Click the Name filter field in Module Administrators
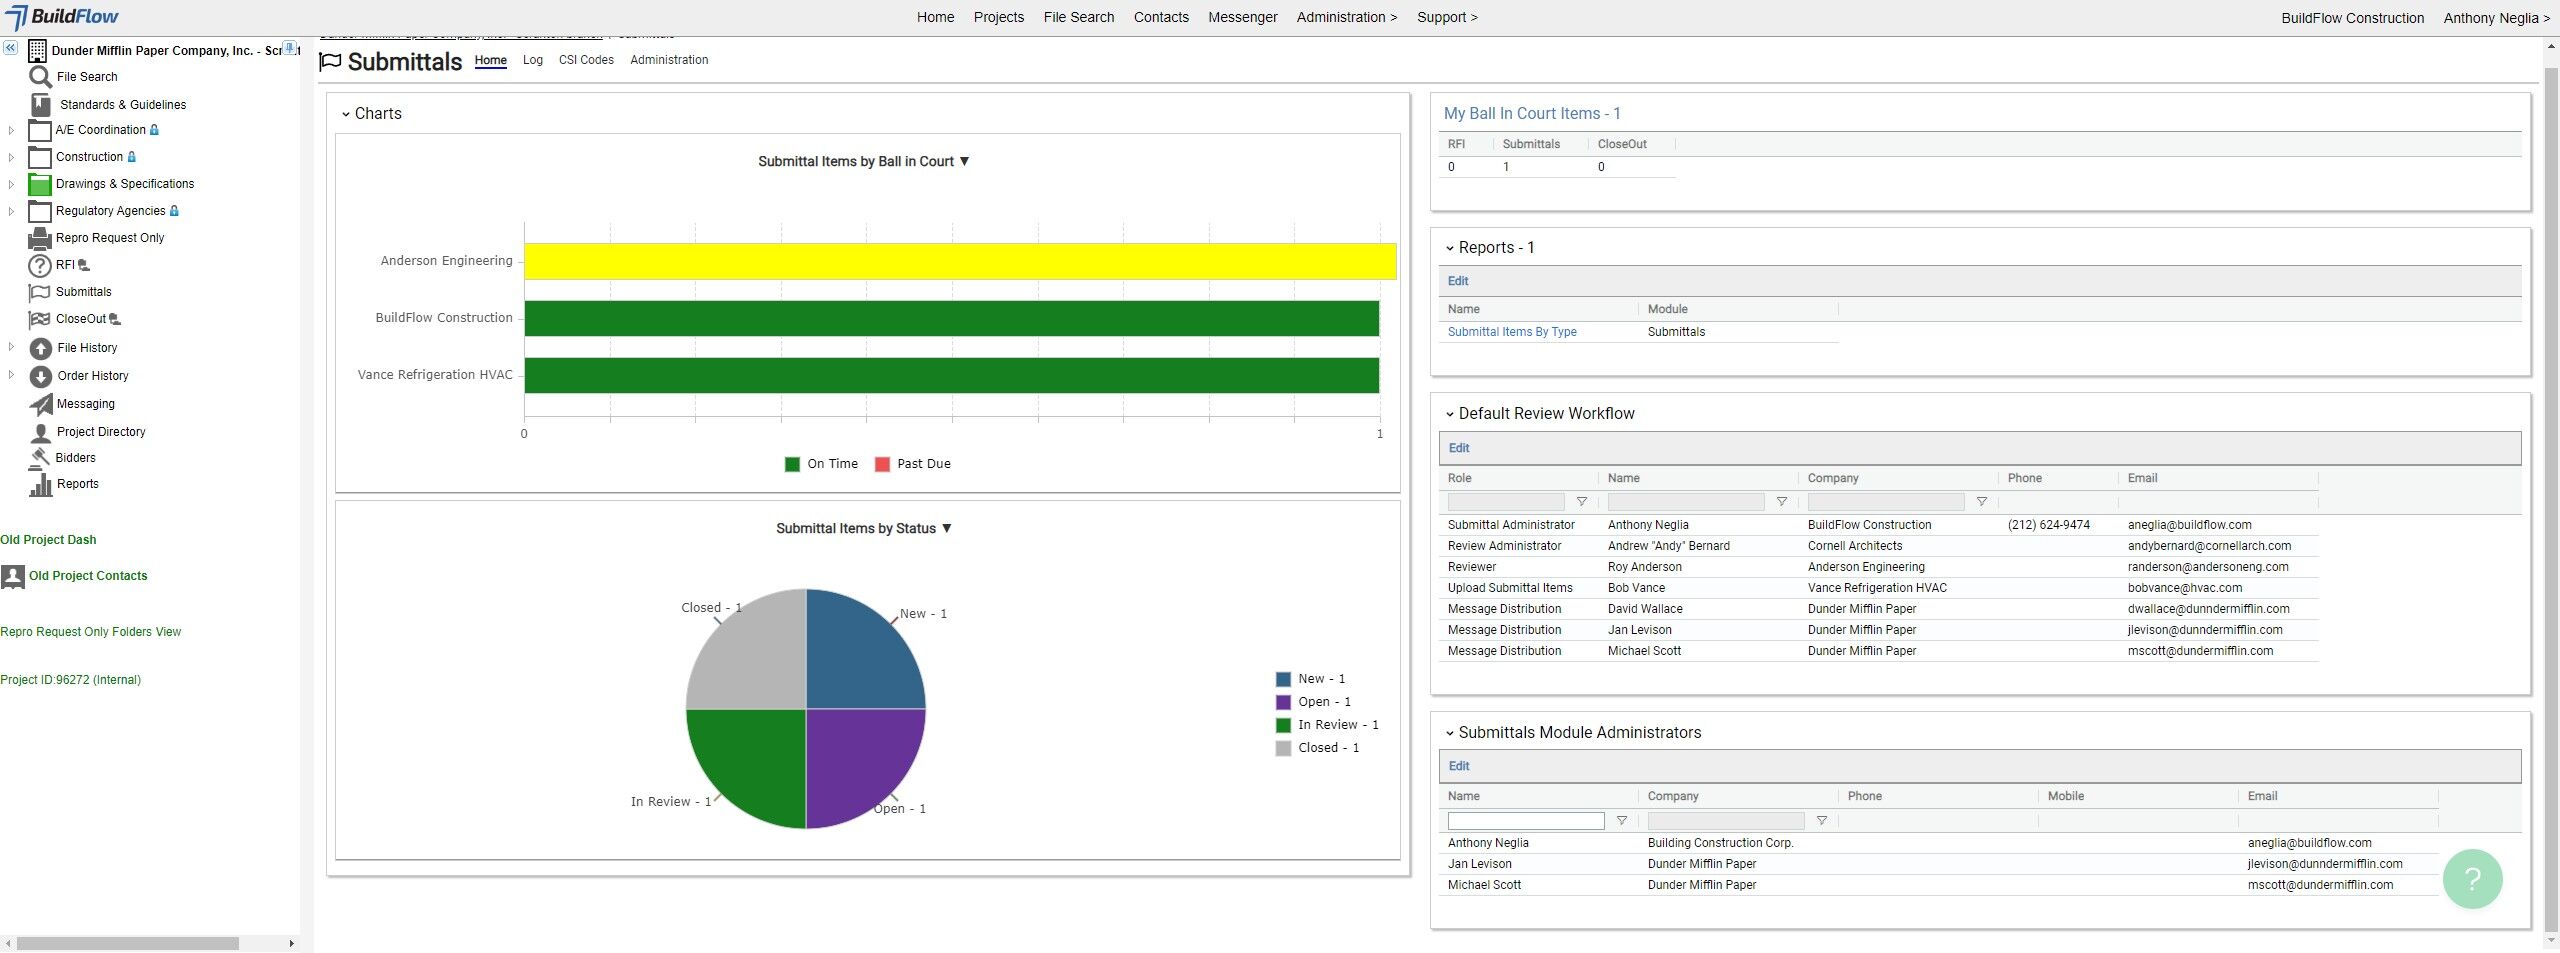This screenshot has width=2560, height=953. click(1525, 821)
